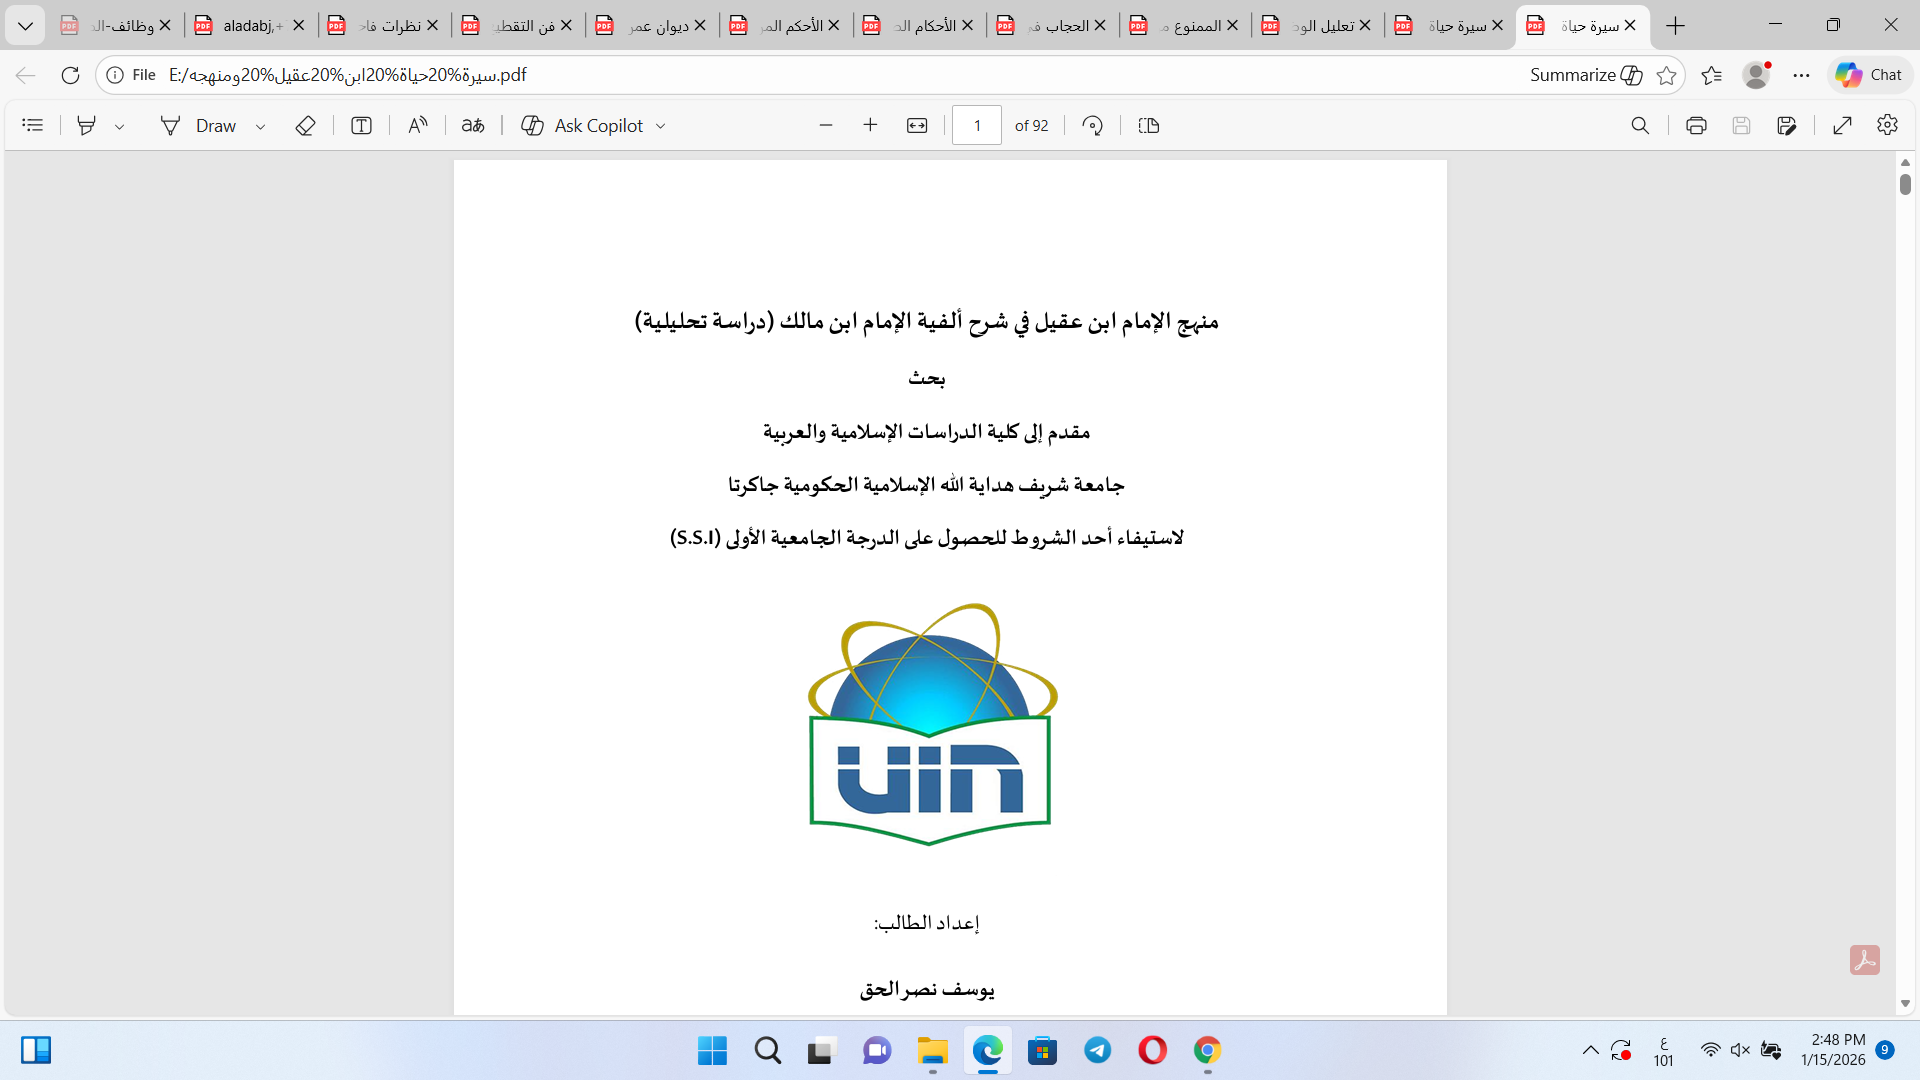The image size is (1920, 1080).
Task: Switch to the الحجاب tab
Action: point(1052,26)
